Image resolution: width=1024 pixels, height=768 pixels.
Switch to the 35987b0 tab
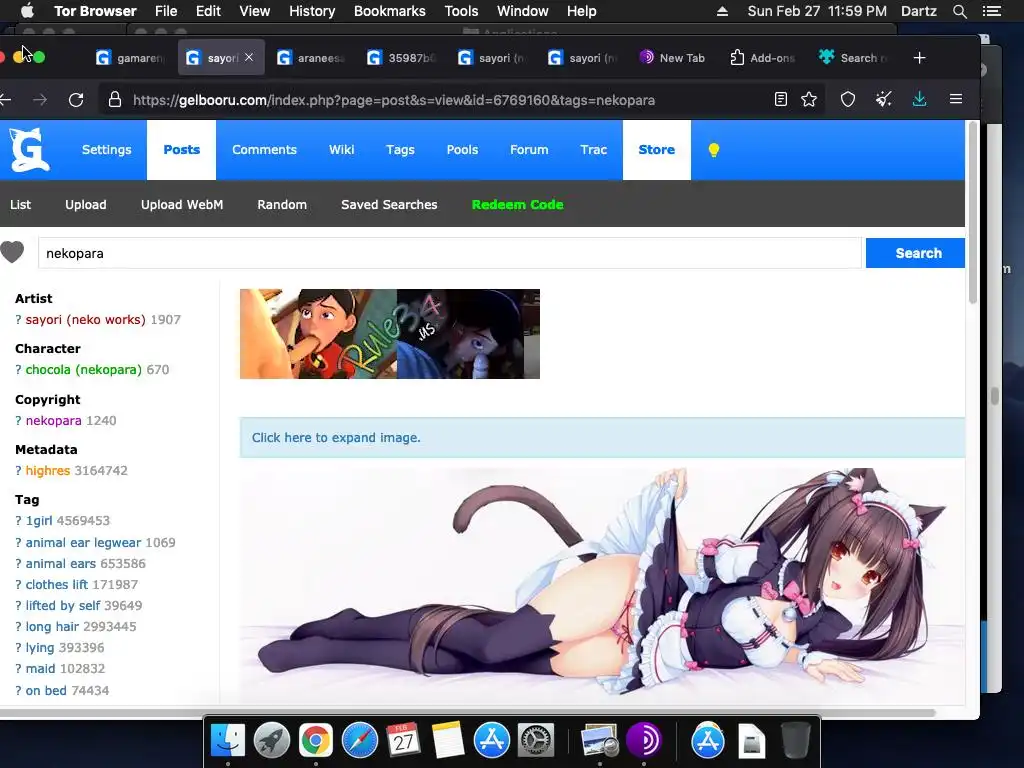click(x=401, y=57)
